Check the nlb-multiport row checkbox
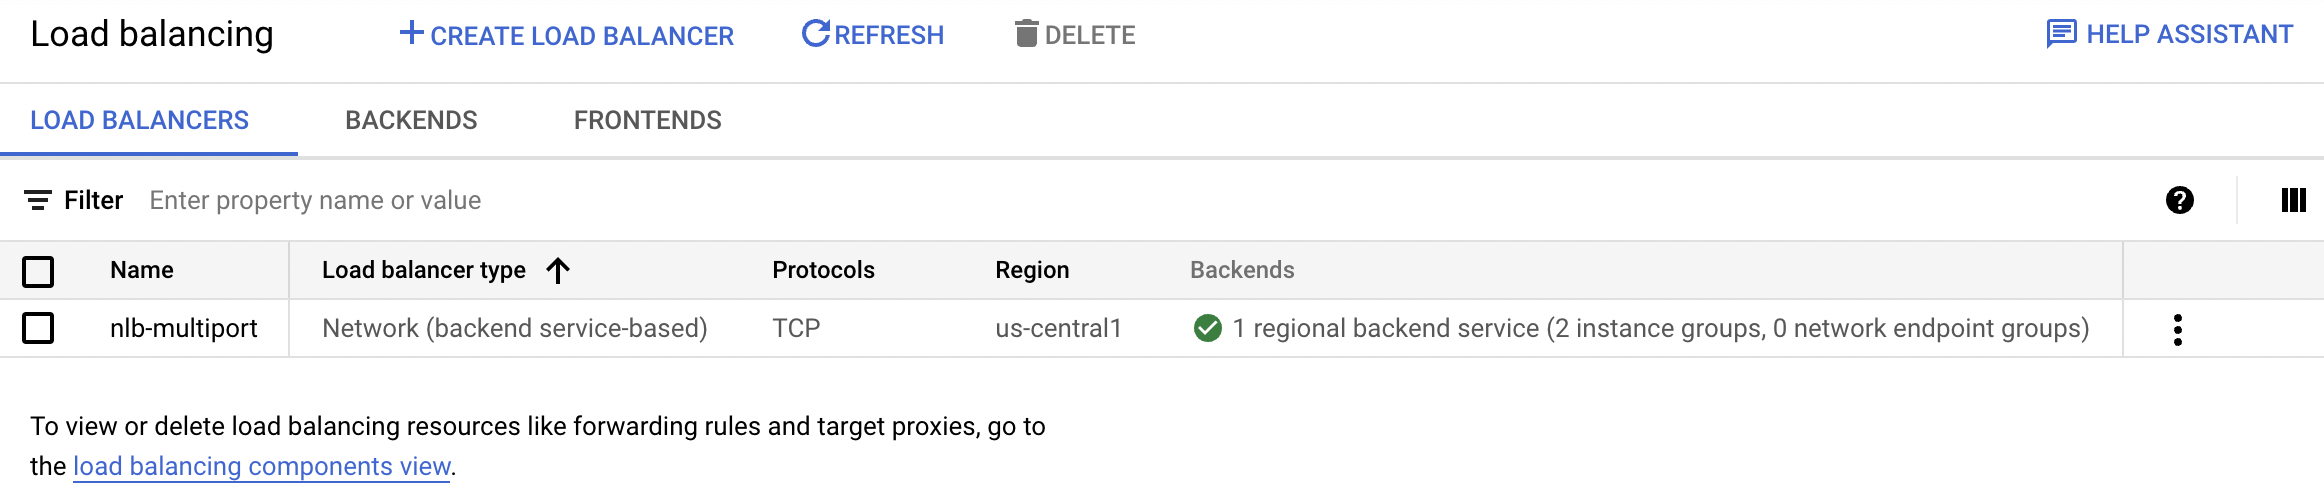The height and width of the screenshot is (504, 2324). click(38, 328)
